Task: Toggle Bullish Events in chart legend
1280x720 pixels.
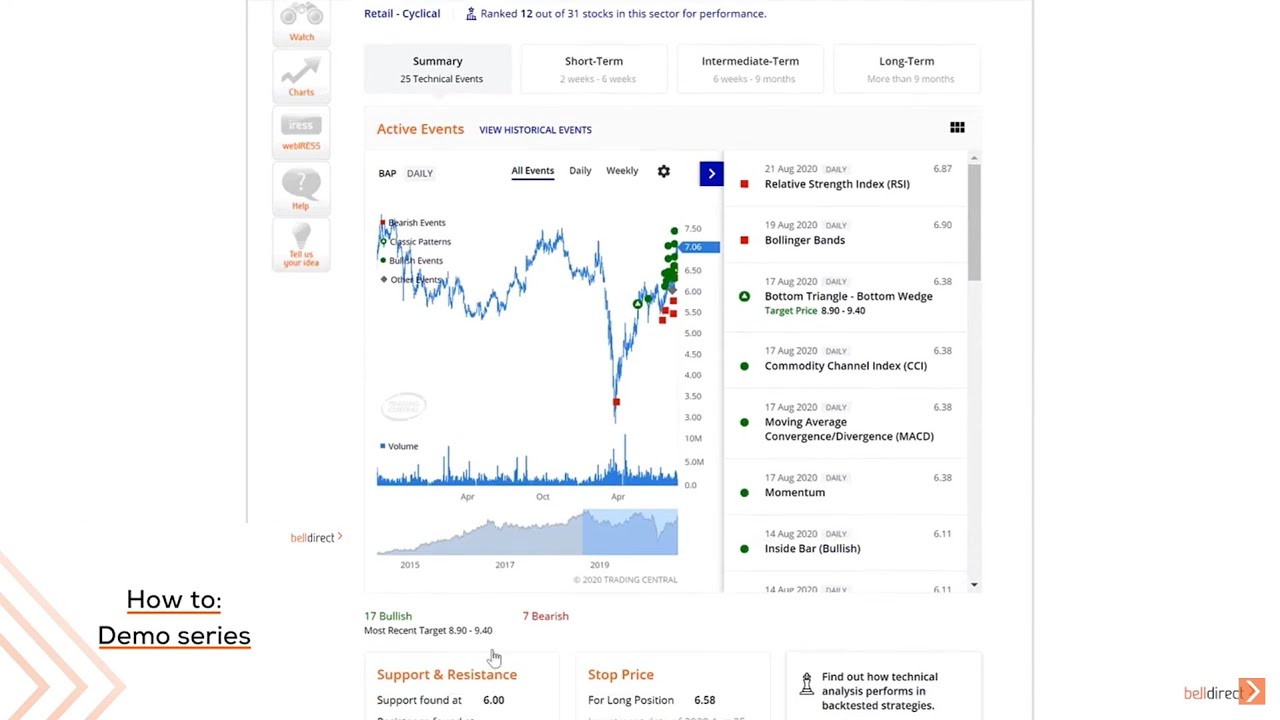Action: 415,261
